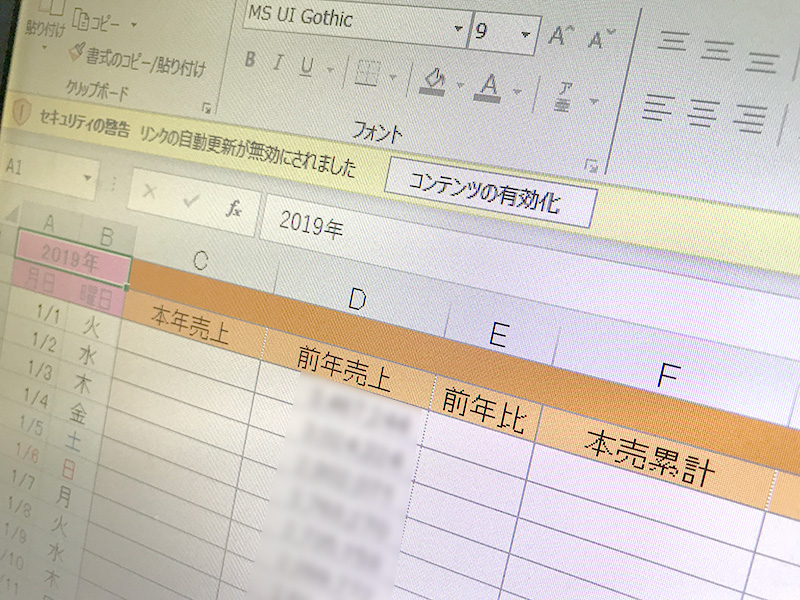
Task: Expand the underline style dropdown arrow
Action: (331, 70)
